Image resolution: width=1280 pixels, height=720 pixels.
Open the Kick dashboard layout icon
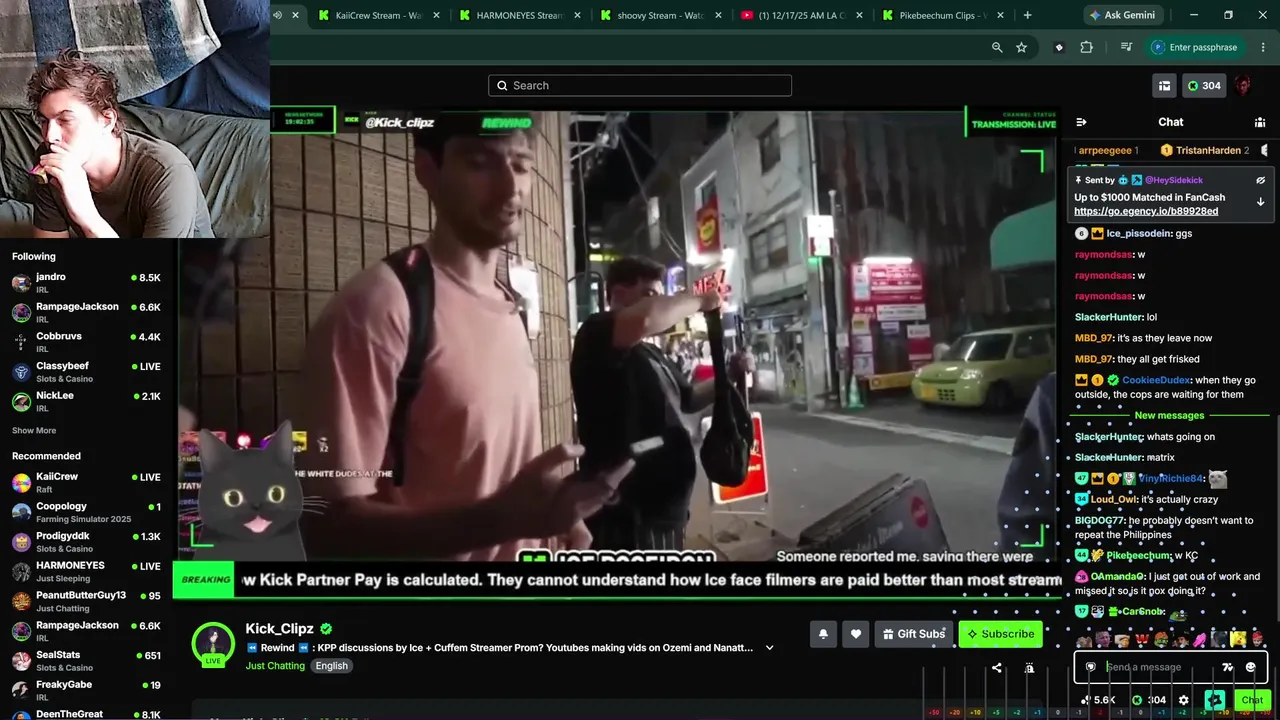[x=1164, y=86]
